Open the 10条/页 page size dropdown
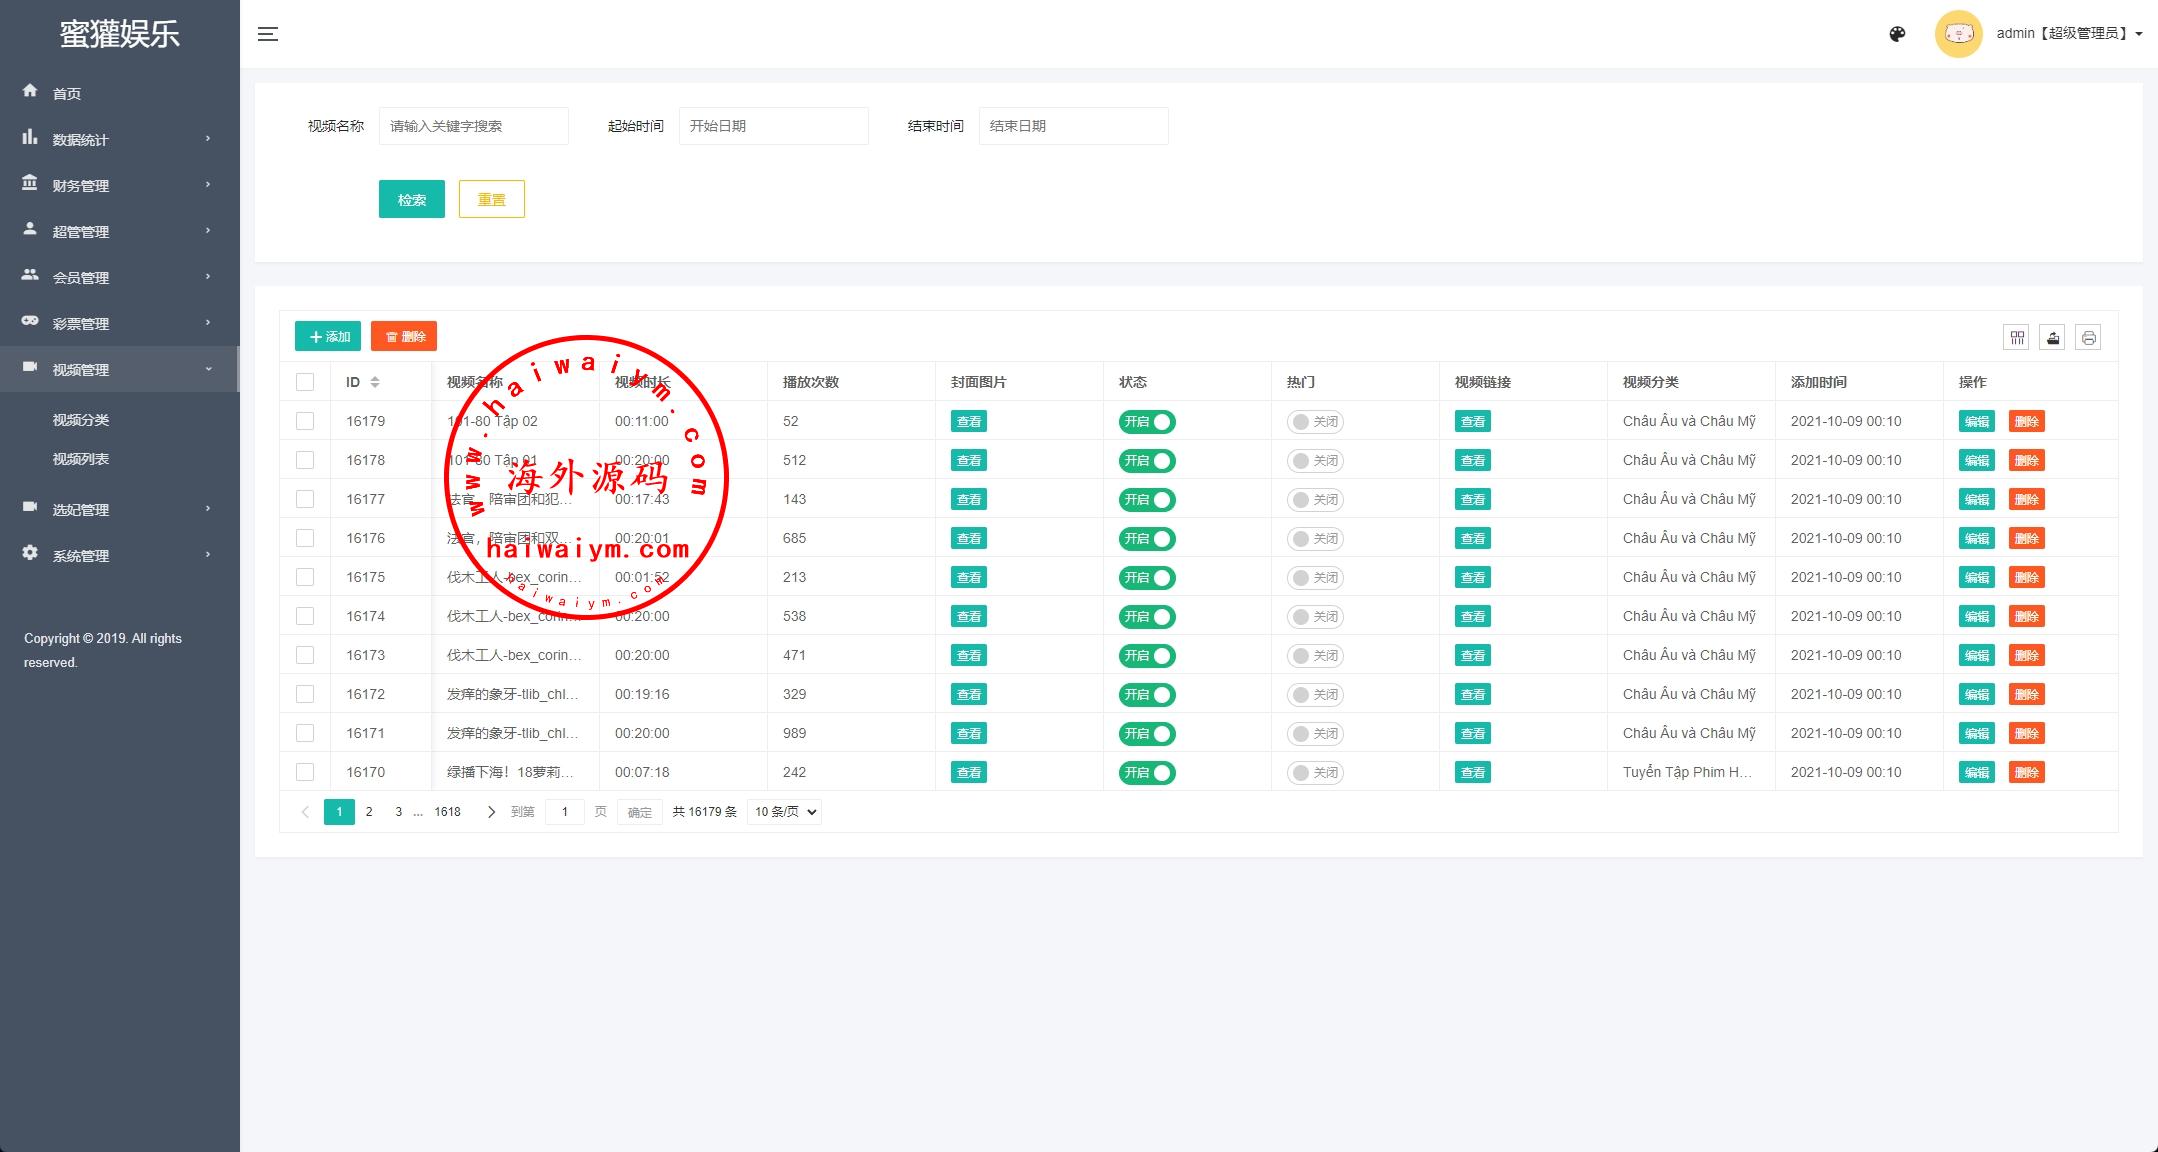 click(x=784, y=812)
